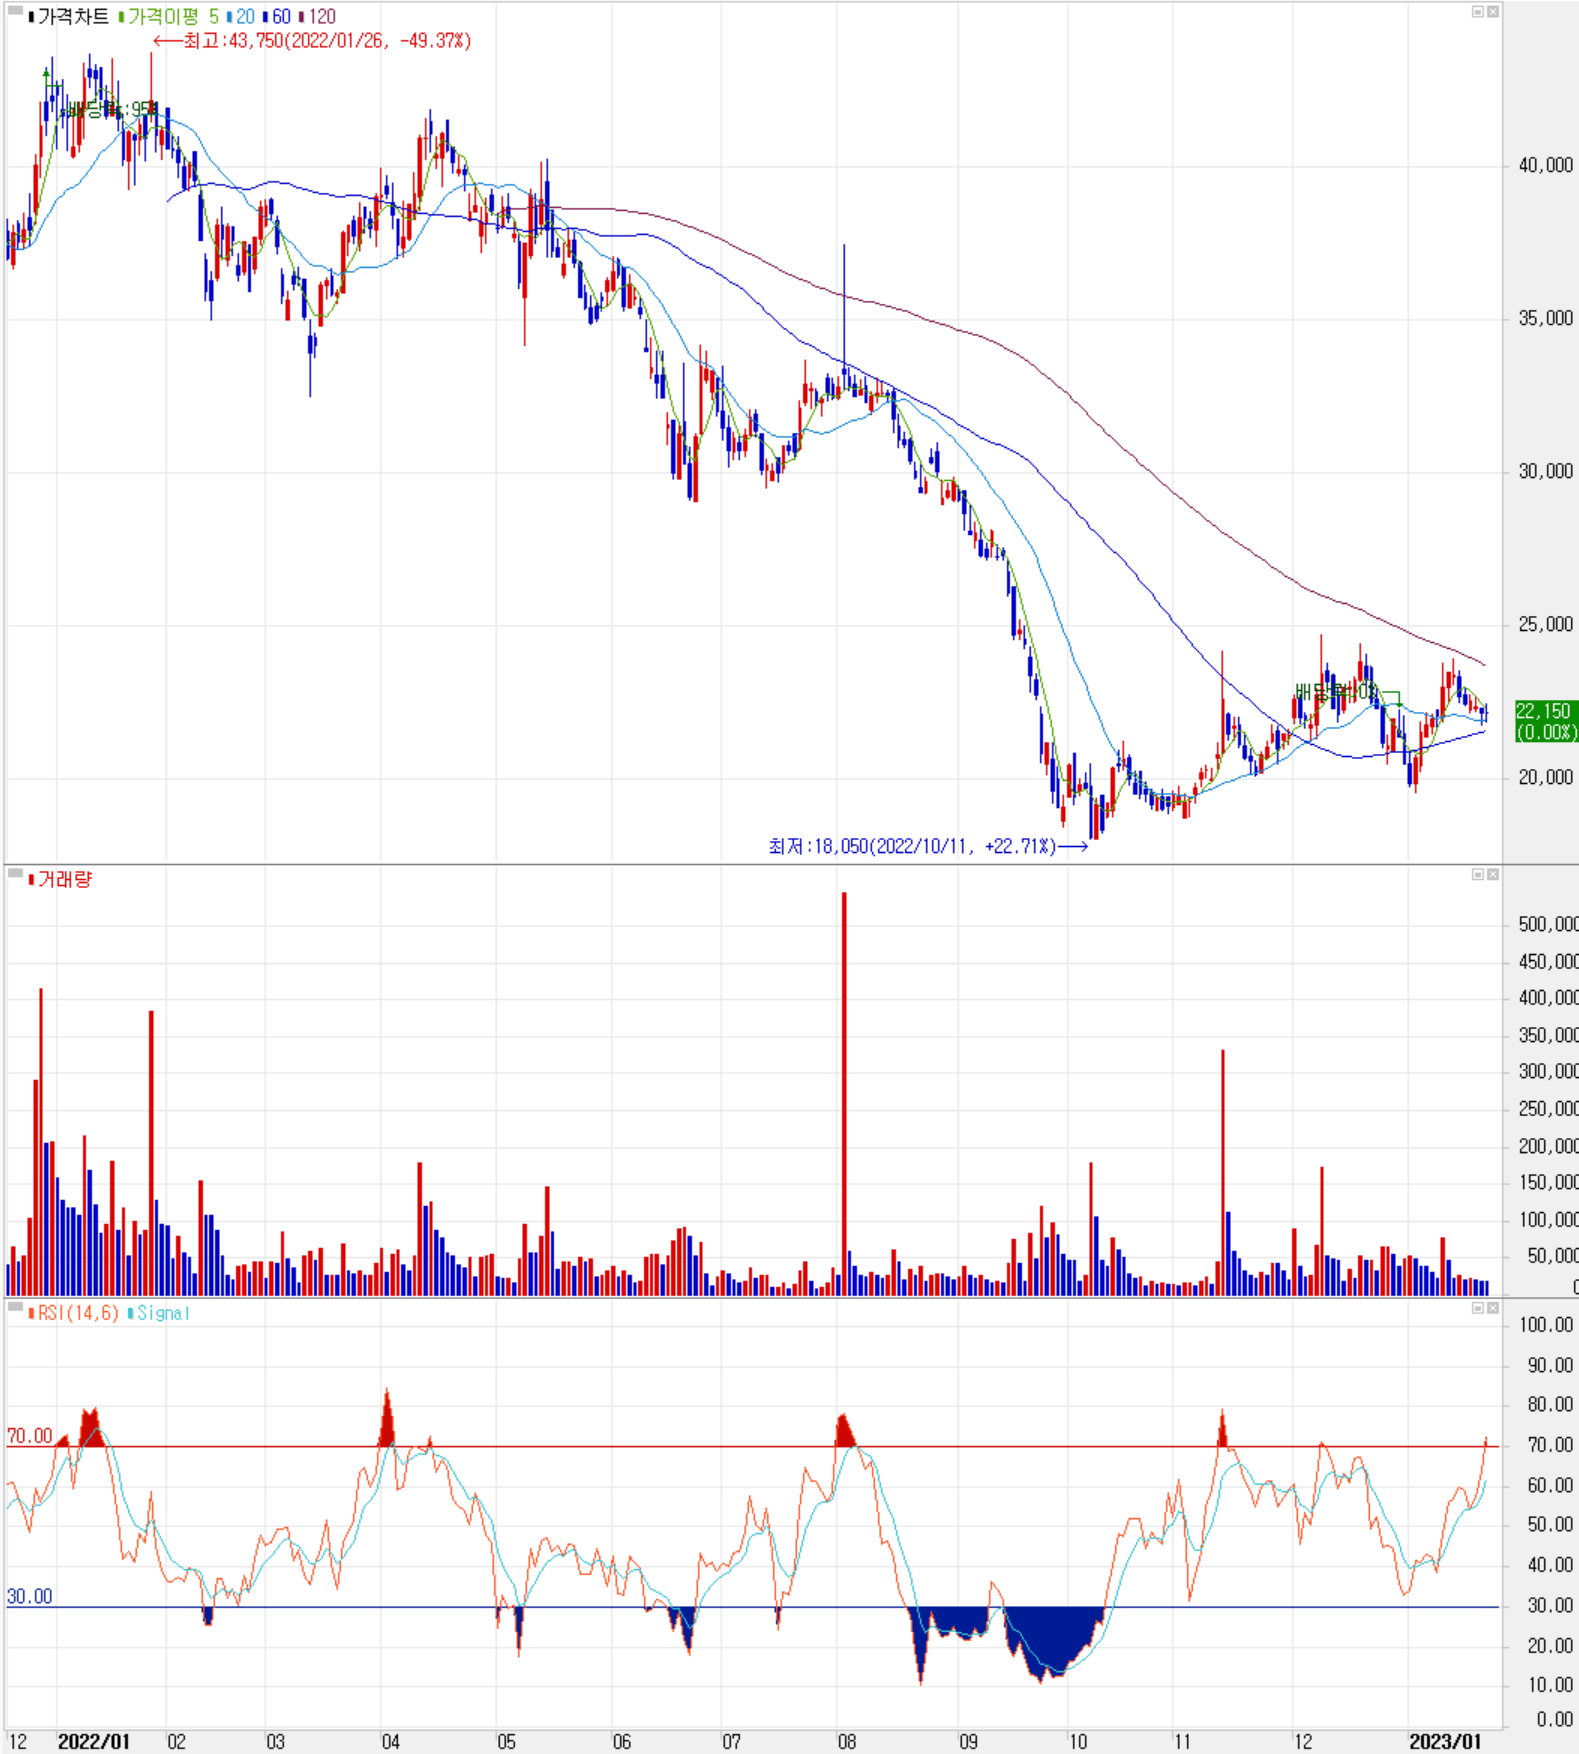The height and width of the screenshot is (1754, 1579).
Task: Click the 2022/01 date axis label
Action: pos(94,1741)
